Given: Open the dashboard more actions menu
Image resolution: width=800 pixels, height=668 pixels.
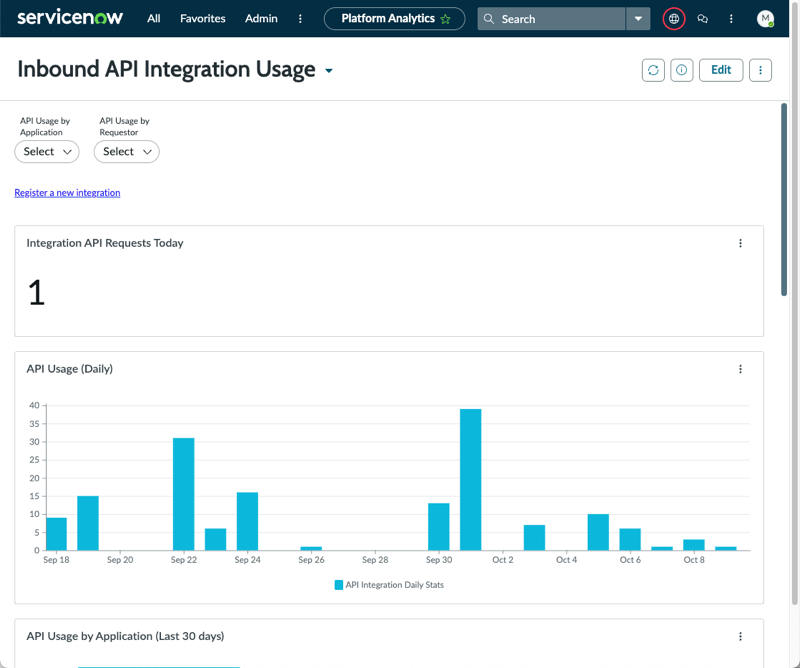Looking at the screenshot, I should click(x=760, y=70).
